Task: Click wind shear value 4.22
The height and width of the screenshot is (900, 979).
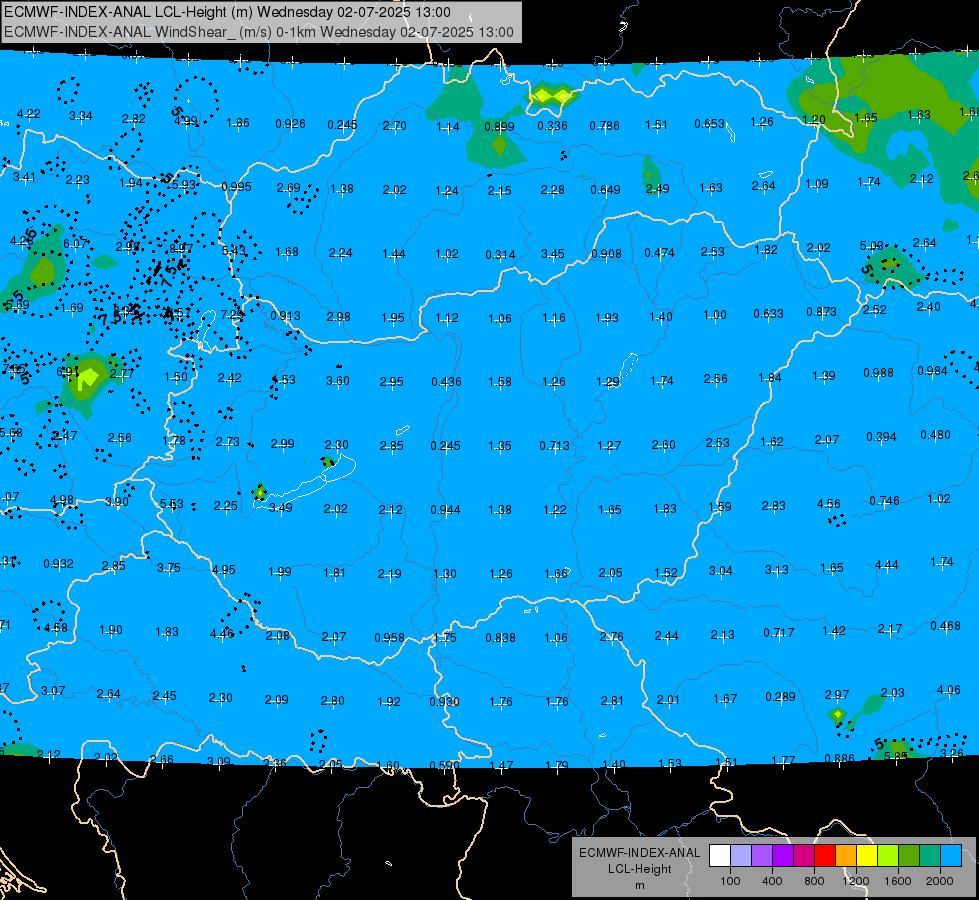Action: (29, 114)
